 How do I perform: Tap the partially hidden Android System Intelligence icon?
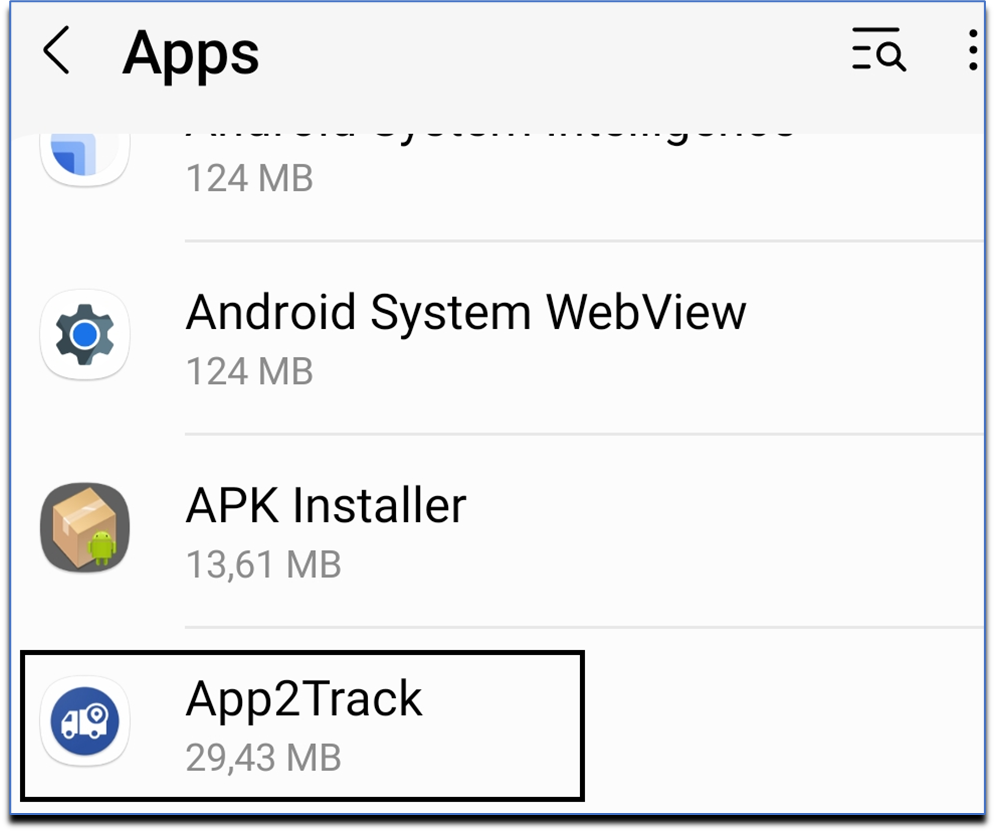click(x=85, y=159)
